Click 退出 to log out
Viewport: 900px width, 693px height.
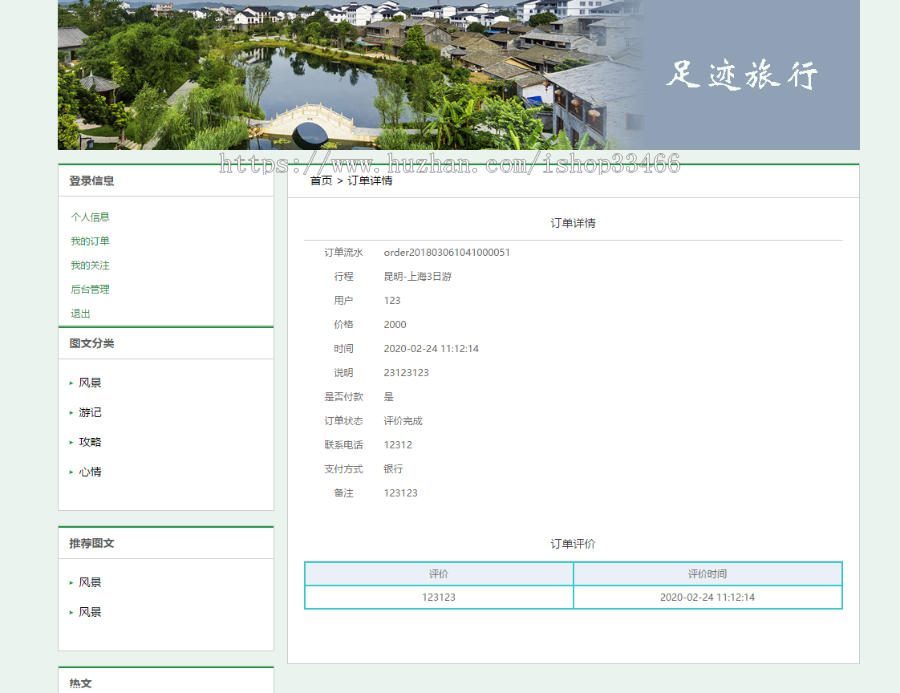tap(80, 313)
